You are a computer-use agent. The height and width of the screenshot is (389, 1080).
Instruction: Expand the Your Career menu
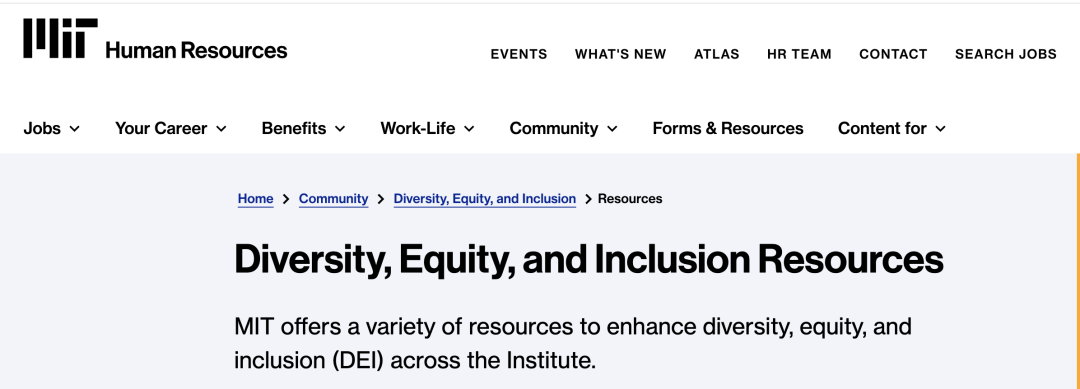171,128
